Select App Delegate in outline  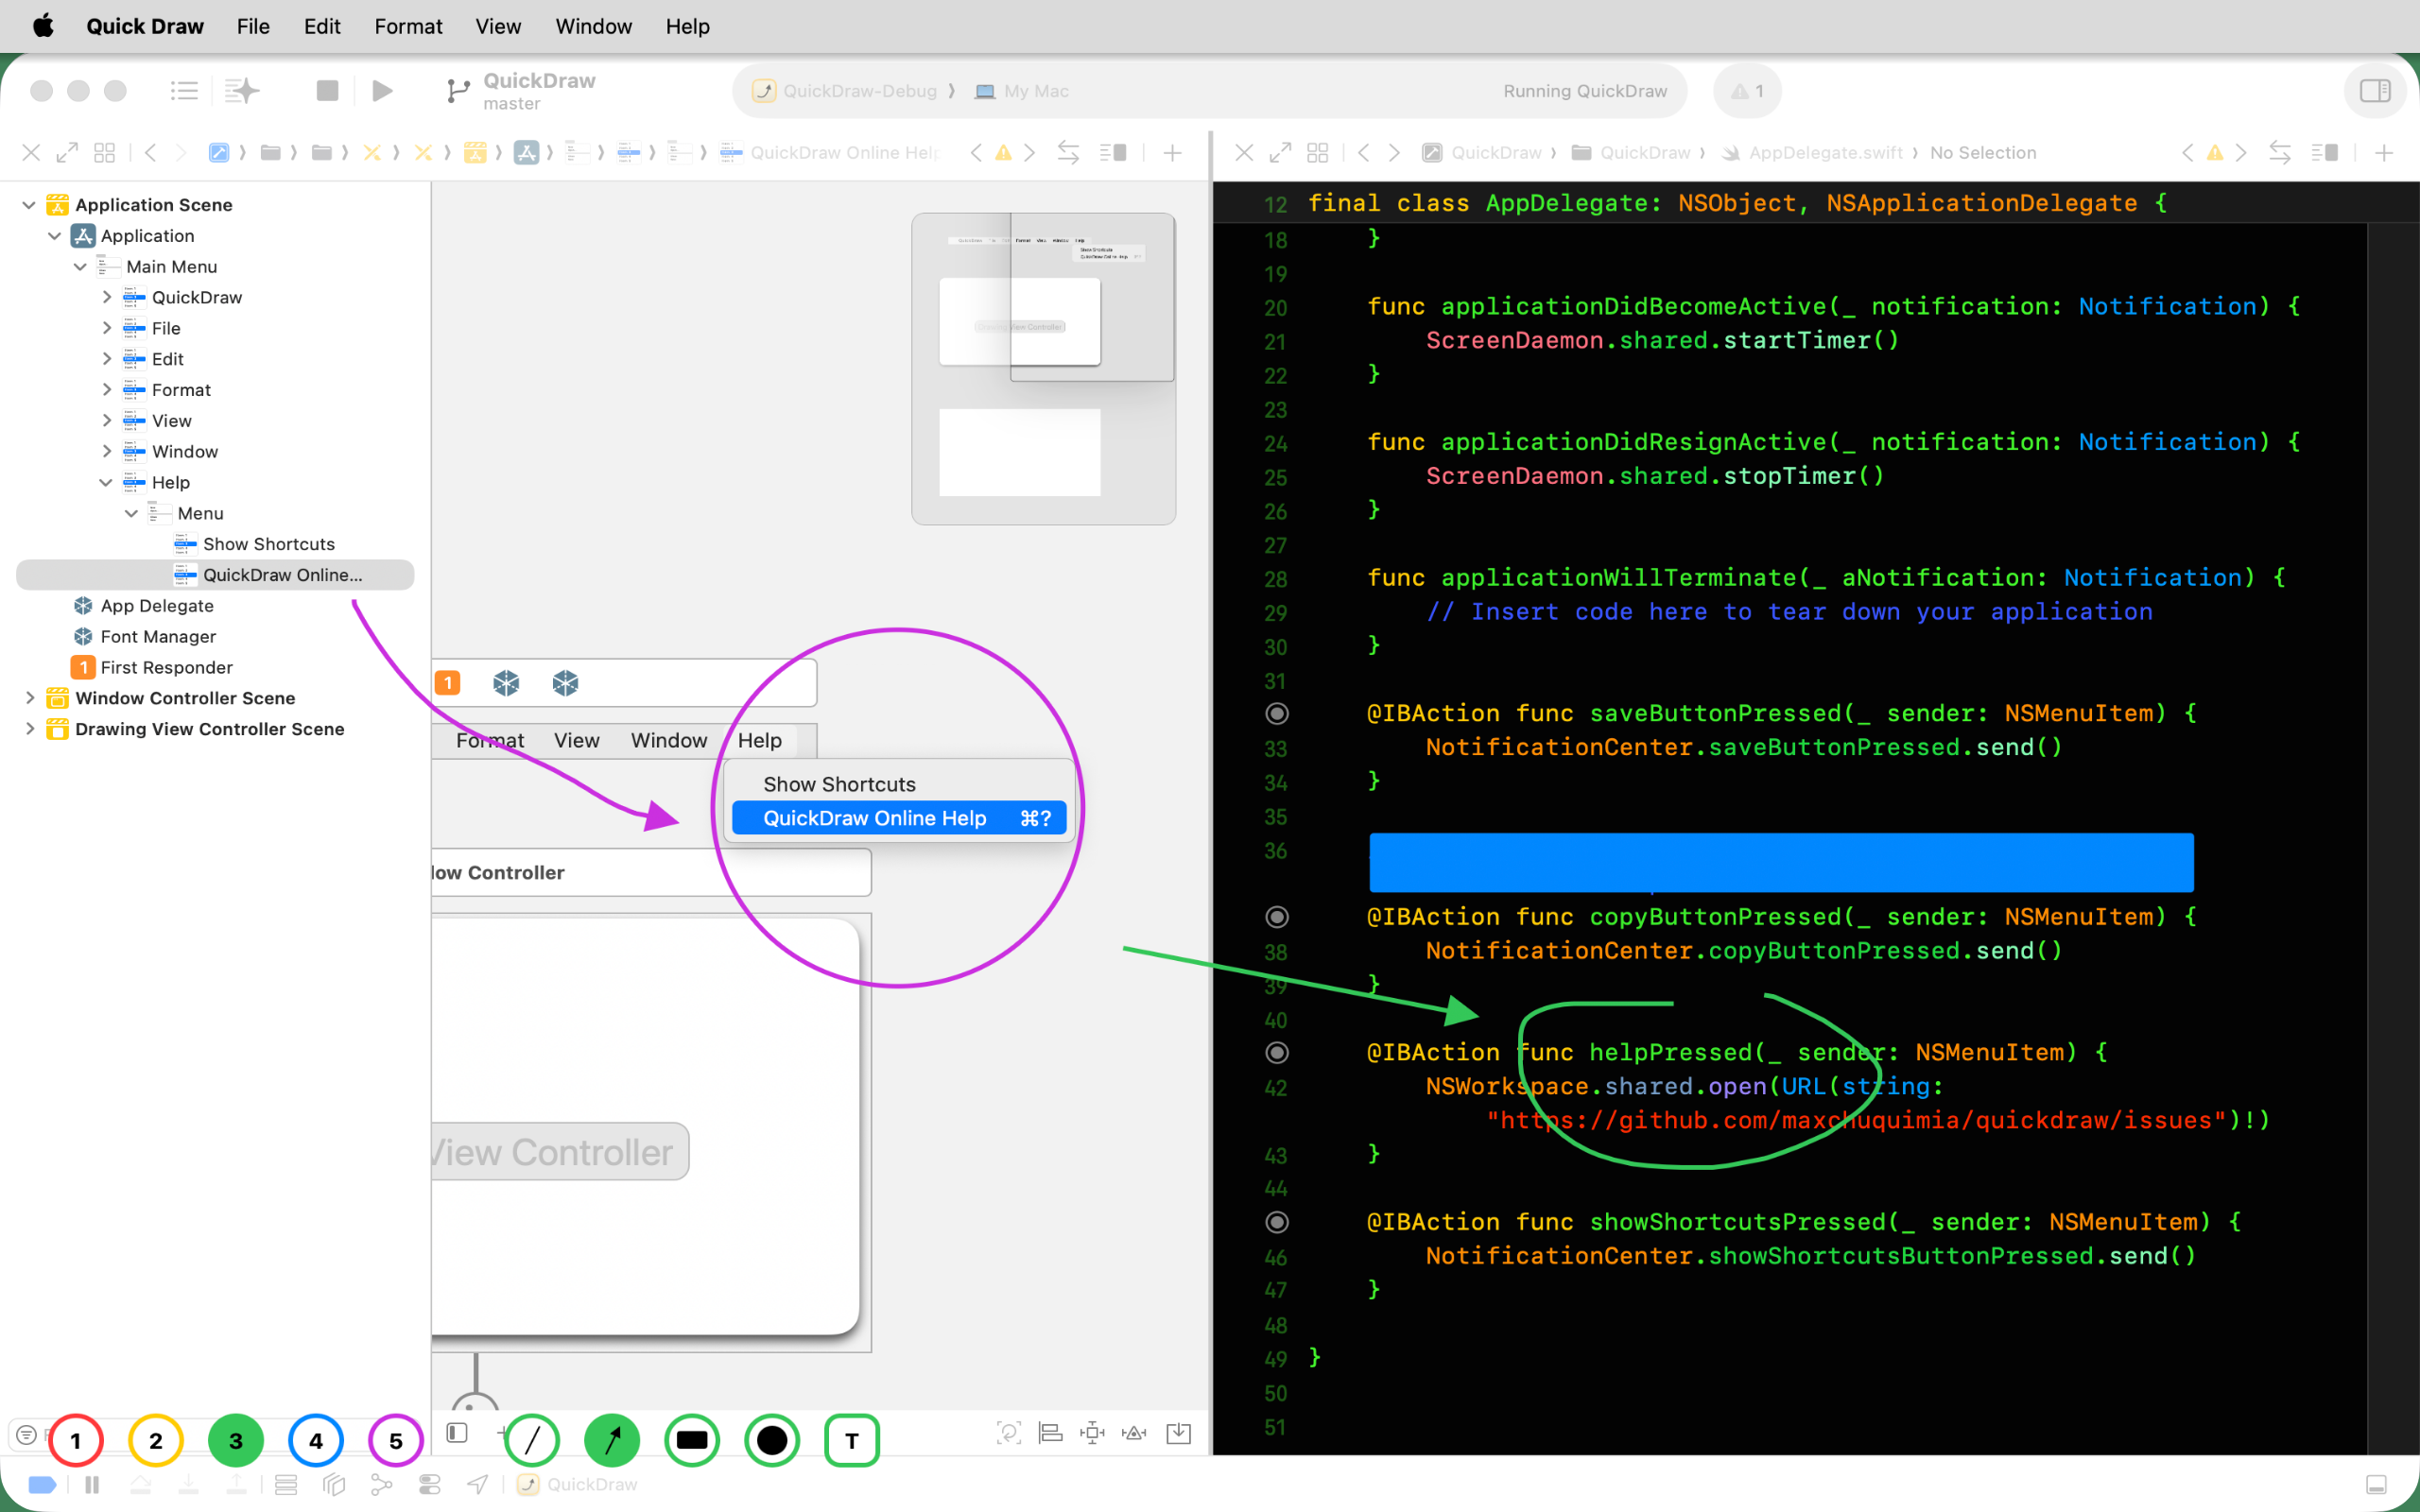pos(157,606)
